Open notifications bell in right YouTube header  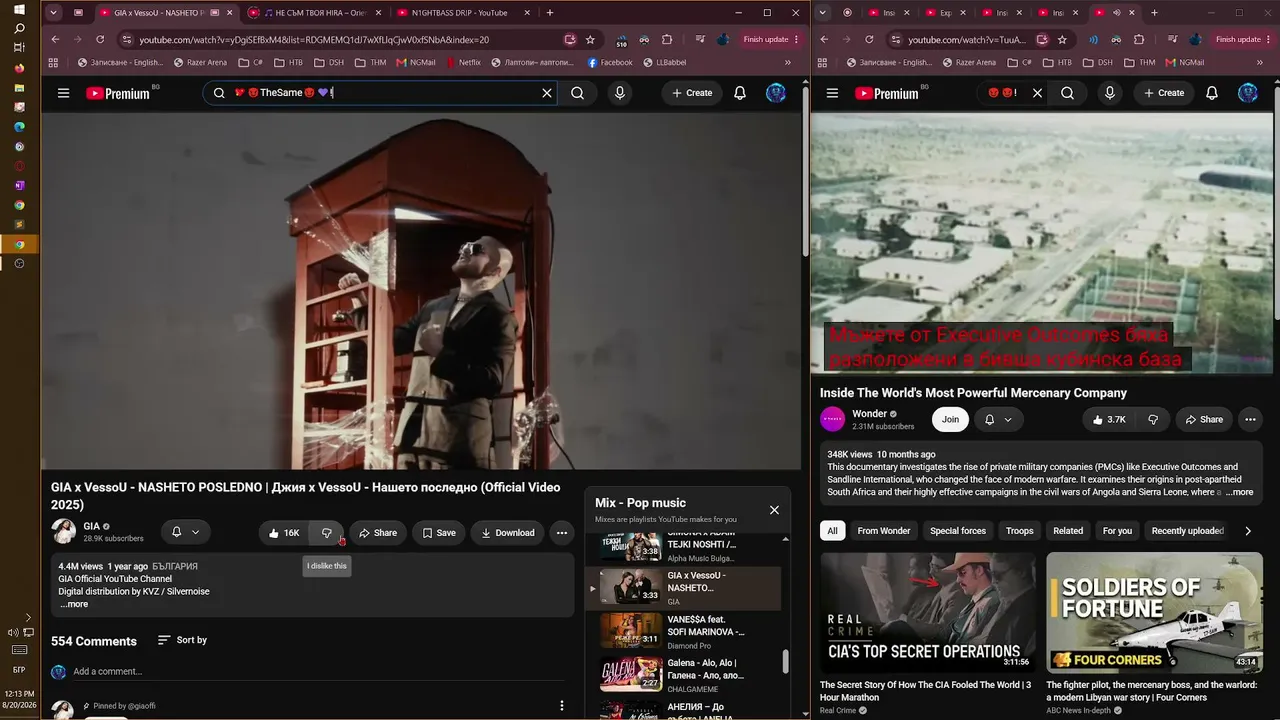tap(1212, 93)
